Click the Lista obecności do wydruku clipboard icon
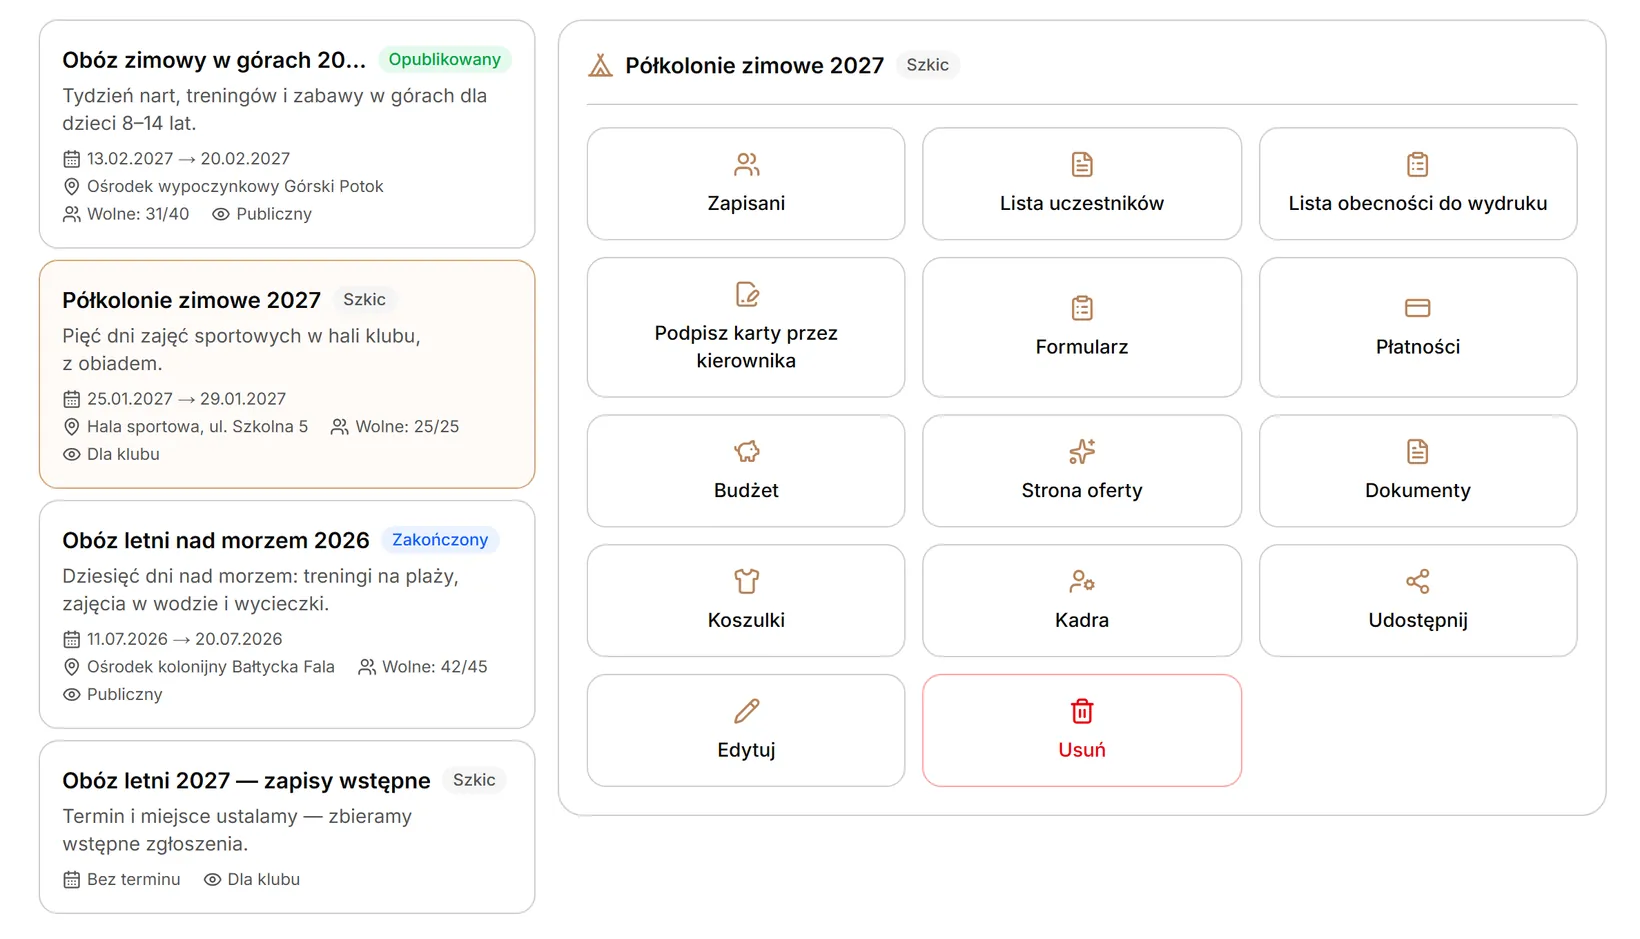 pos(1417,164)
